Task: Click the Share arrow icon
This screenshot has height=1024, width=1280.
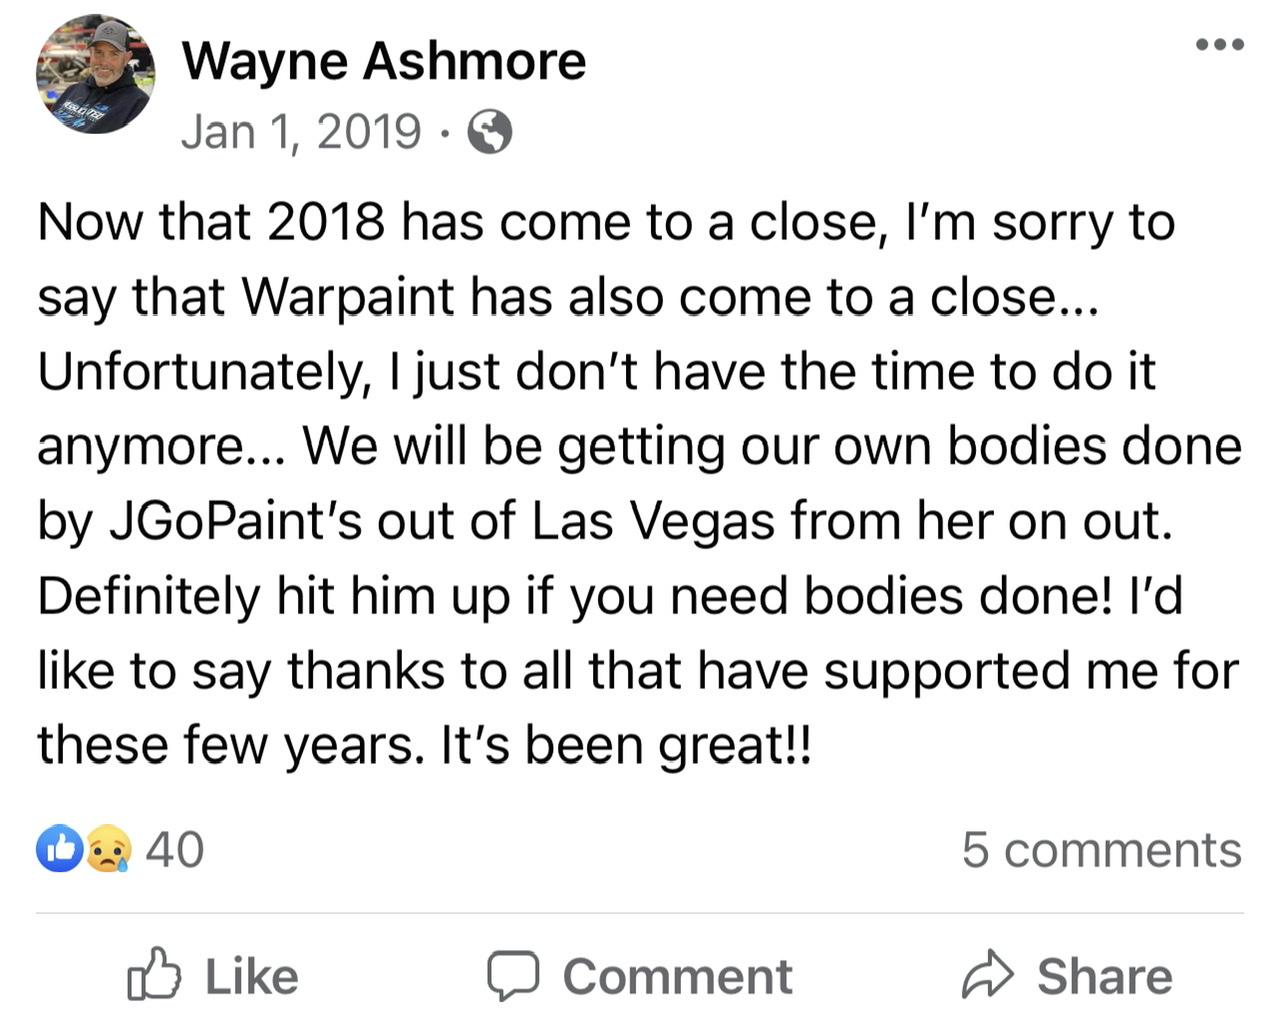Action: point(988,975)
